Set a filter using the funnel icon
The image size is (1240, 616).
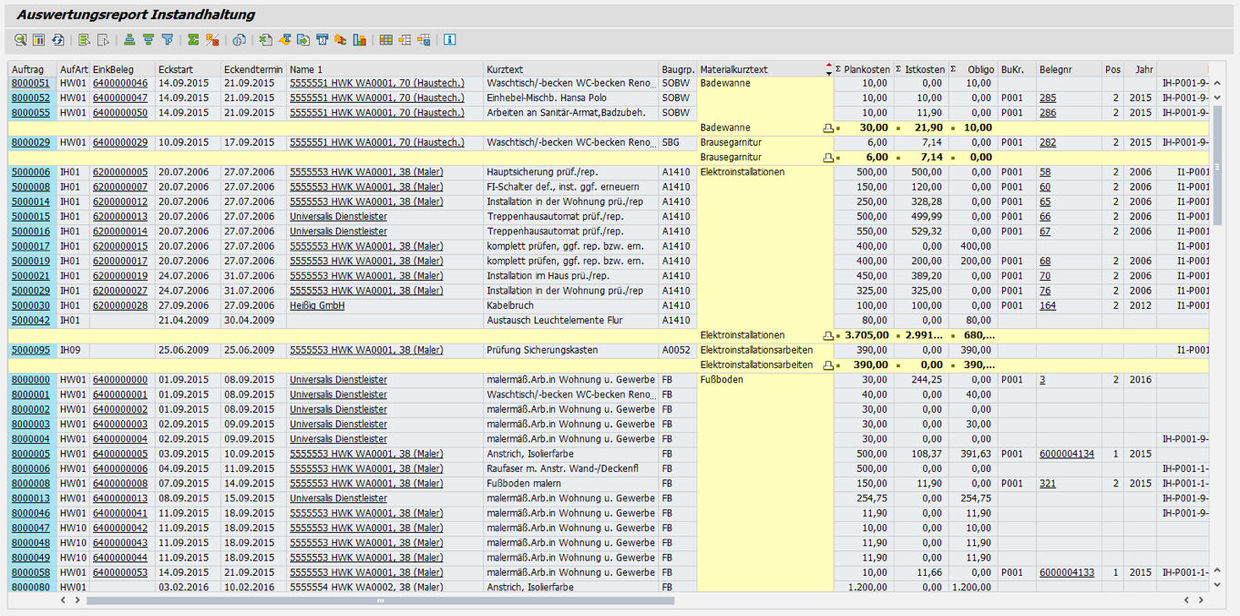coord(167,40)
